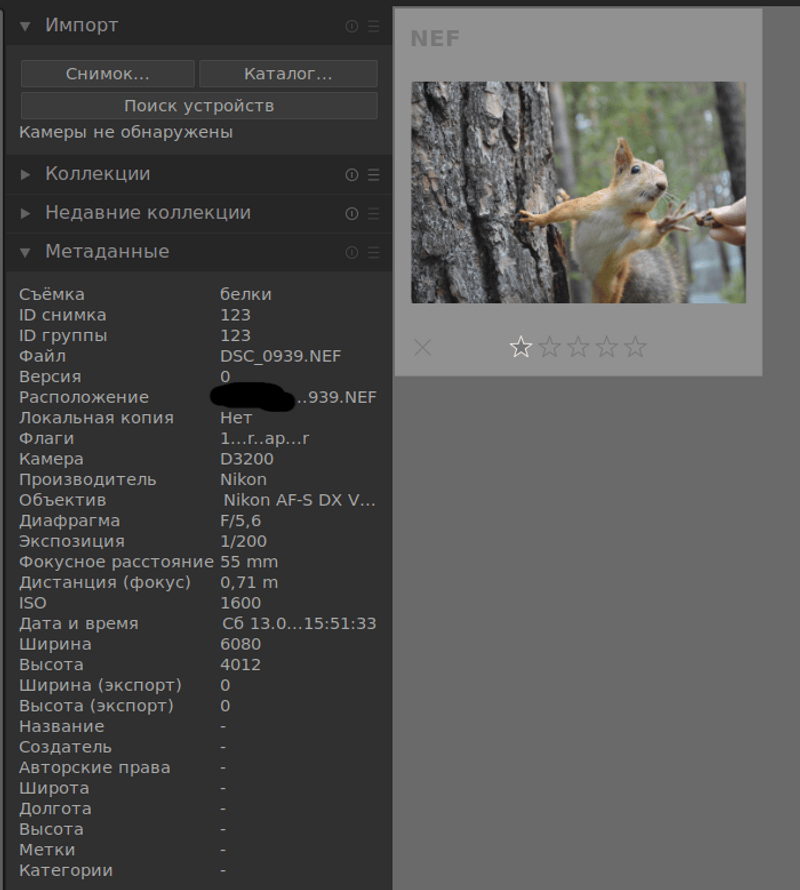This screenshot has height=890, width=800.
Task: Click the date value Сб 13.0...15:51:33
Action: (299, 623)
